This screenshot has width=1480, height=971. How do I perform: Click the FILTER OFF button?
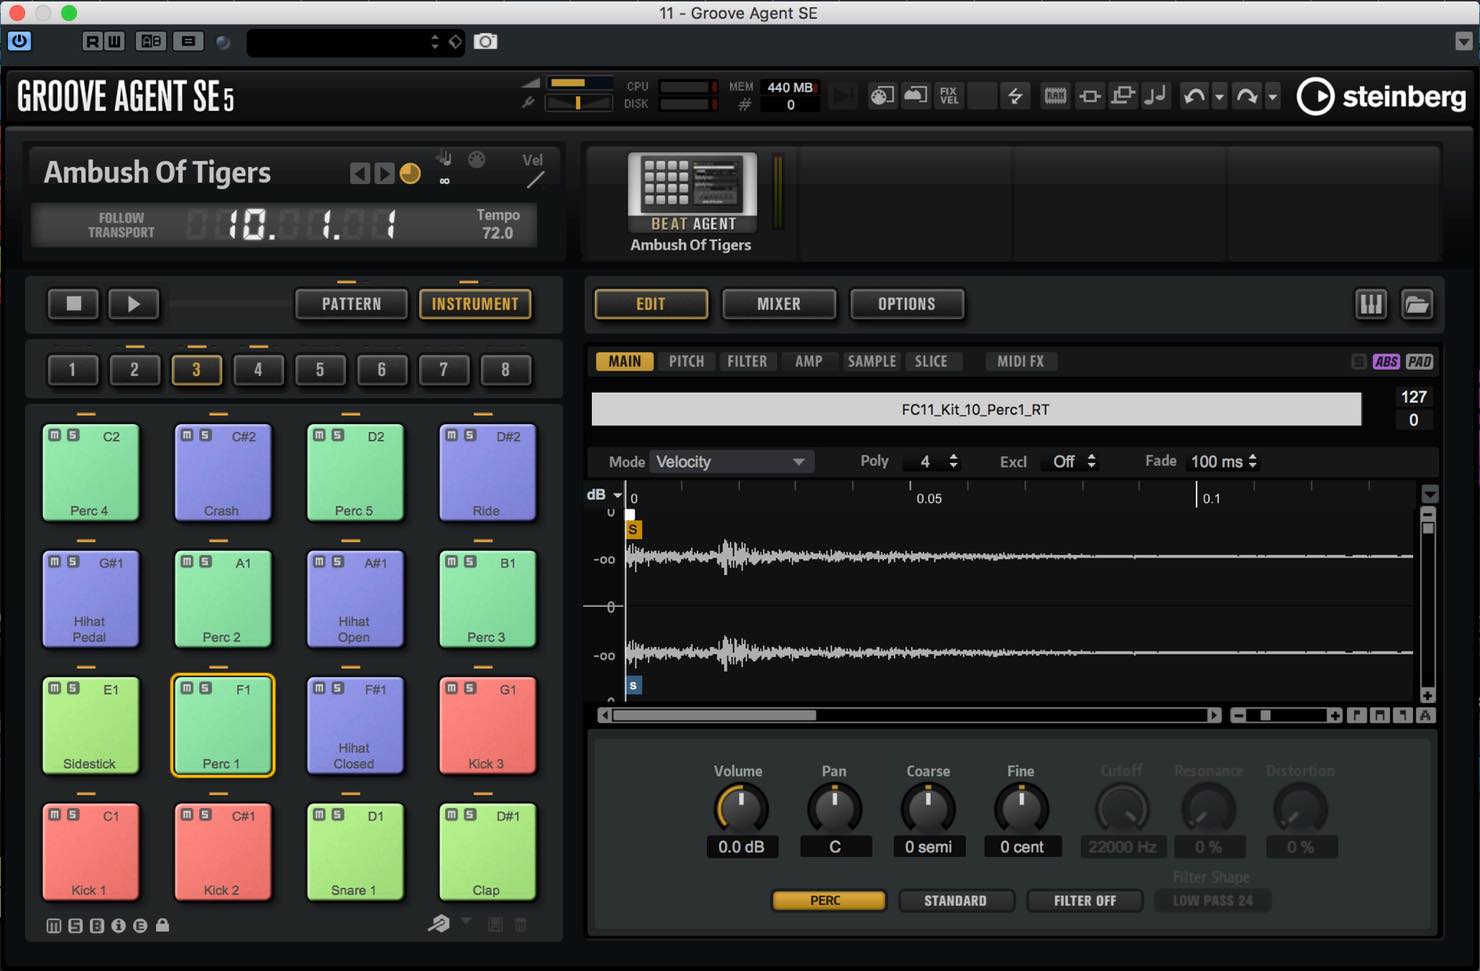1084,901
